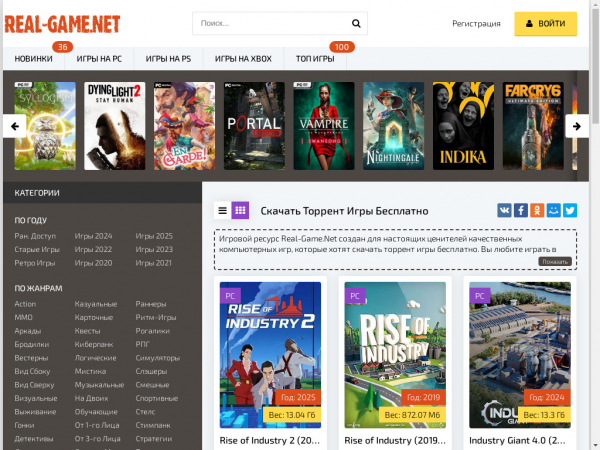Click the search magnifier icon
The width and height of the screenshot is (600, 450).
[x=356, y=23]
